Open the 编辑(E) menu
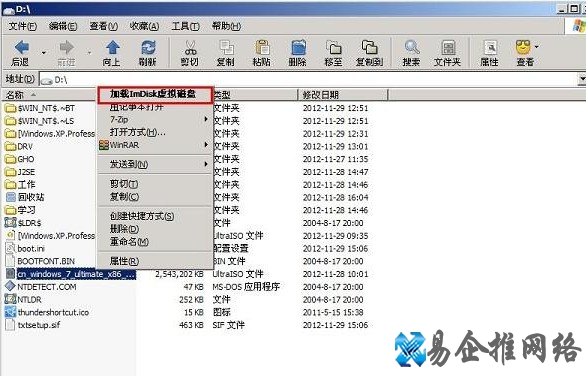This screenshot has width=586, height=376. pyautogui.click(x=63, y=26)
